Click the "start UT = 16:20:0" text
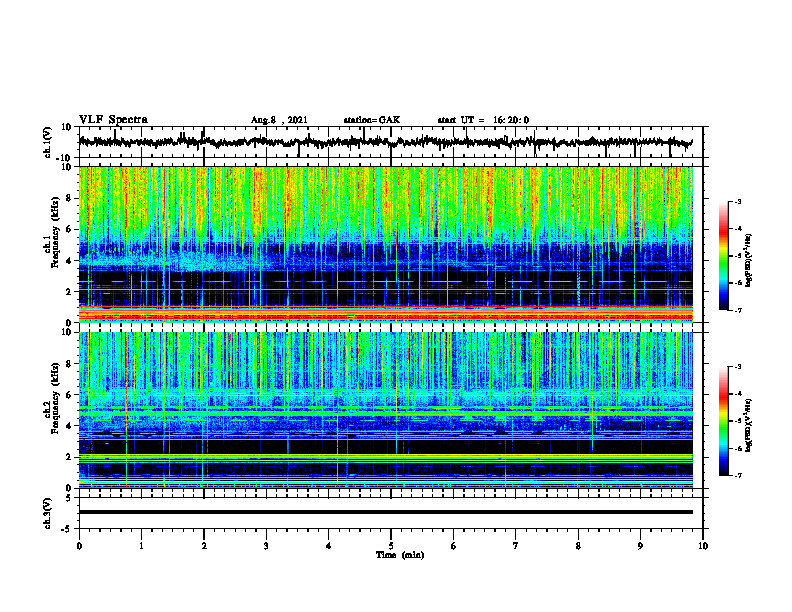792x612 pixels. 483,120
